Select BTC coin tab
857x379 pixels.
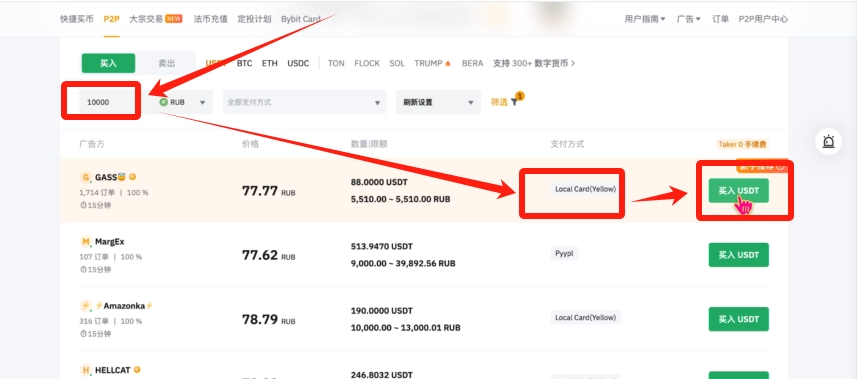click(x=244, y=63)
